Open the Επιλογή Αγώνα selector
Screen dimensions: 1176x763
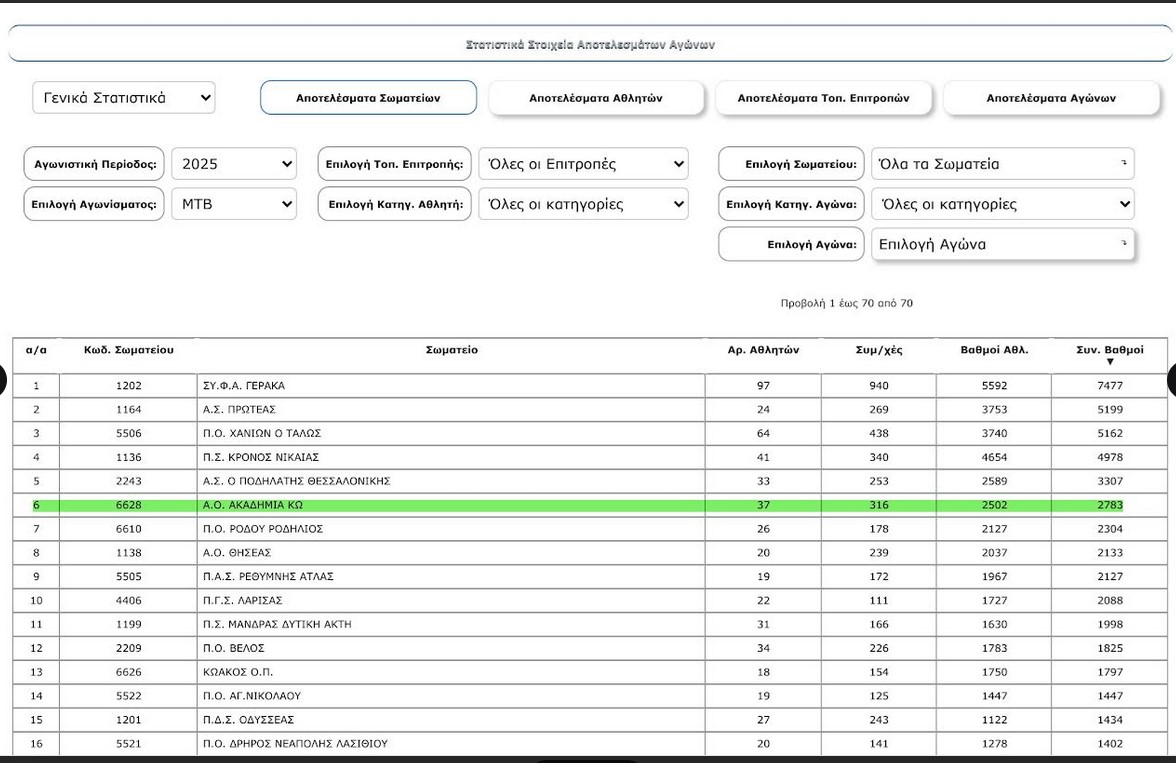(x=1002, y=244)
